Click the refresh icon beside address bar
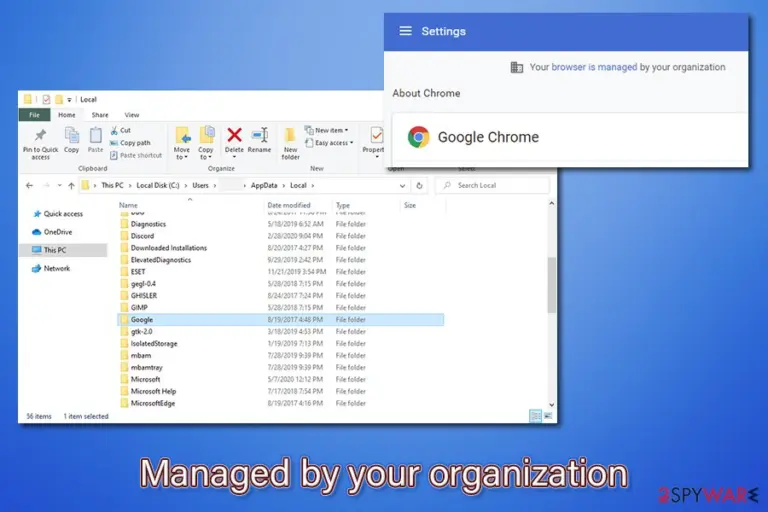Image resolution: width=768 pixels, height=512 pixels. point(419,186)
